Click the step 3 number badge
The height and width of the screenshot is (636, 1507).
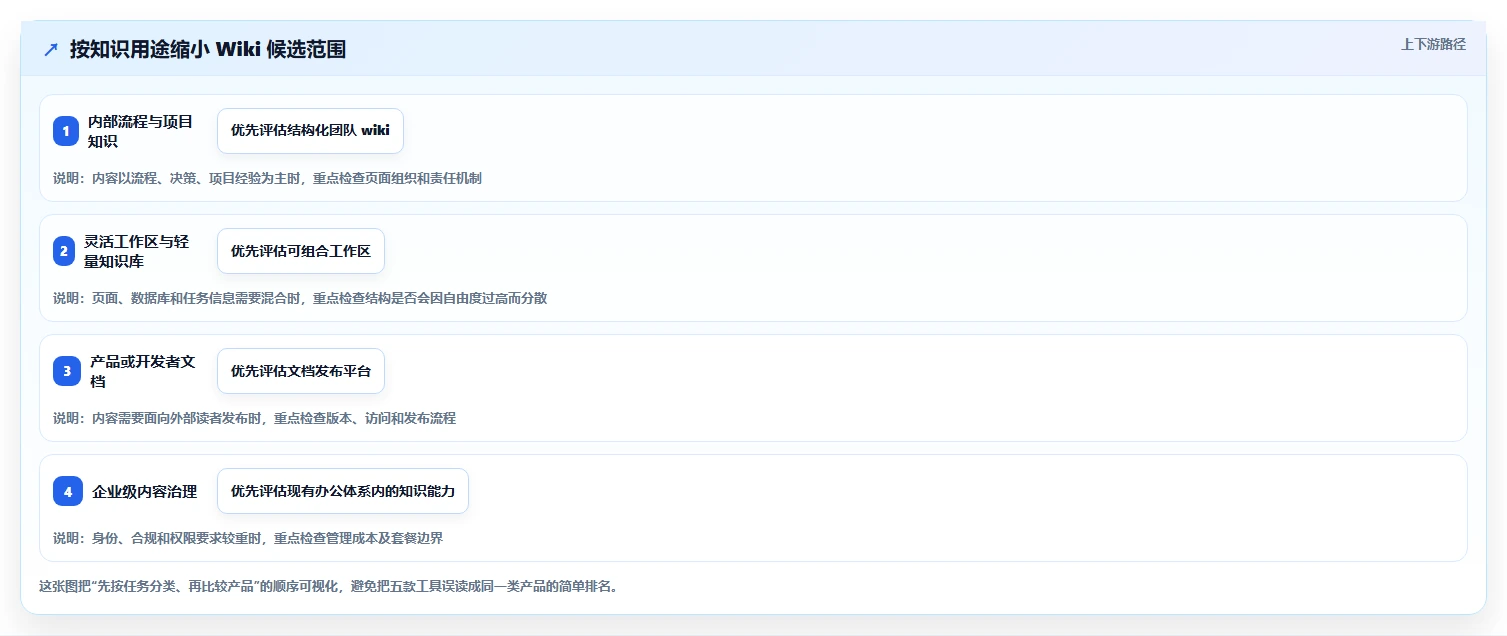coord(66,371)
